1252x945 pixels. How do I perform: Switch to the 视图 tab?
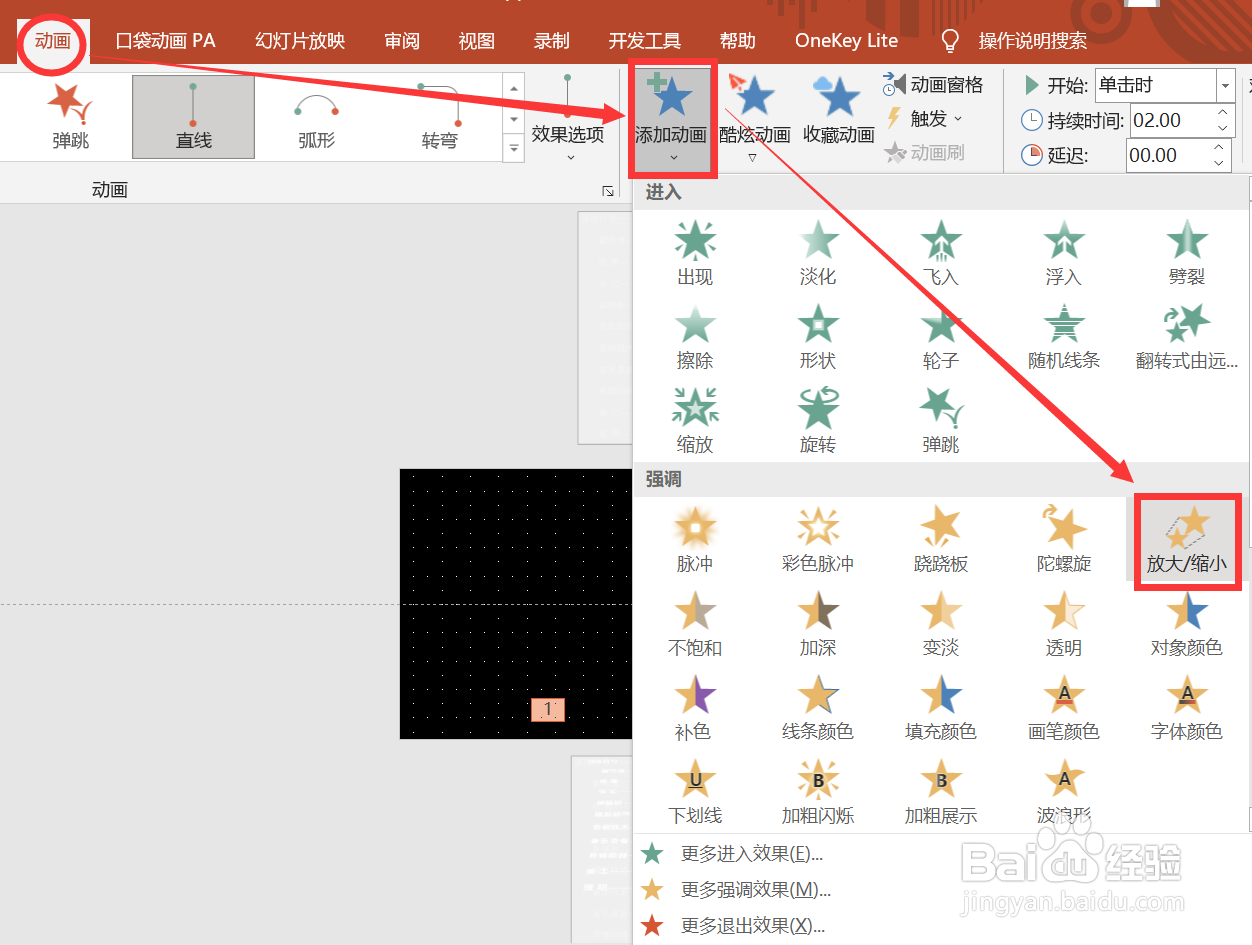pyautogui.click(x=477, y=41)
